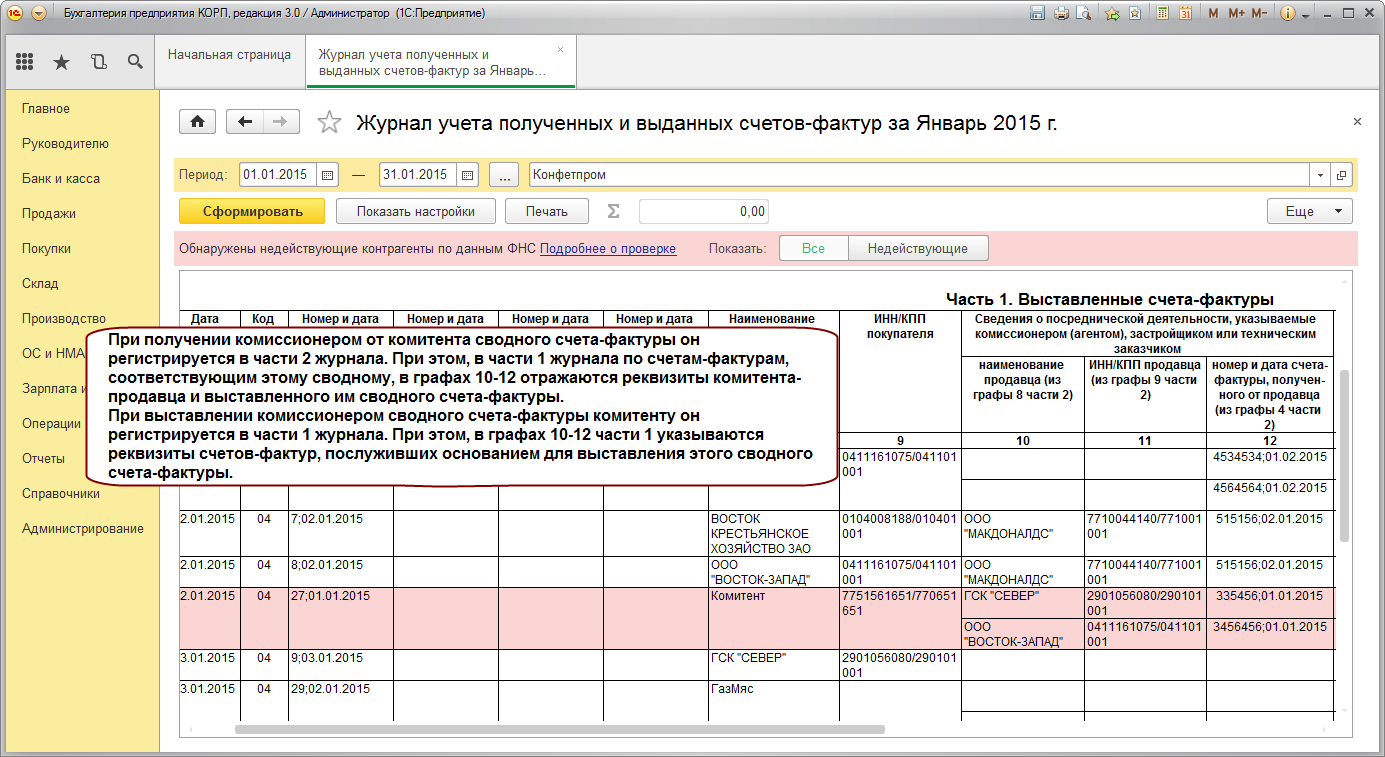Click the M+ memory add button
1385x757 pixels.
click(x=1236, y=14)
